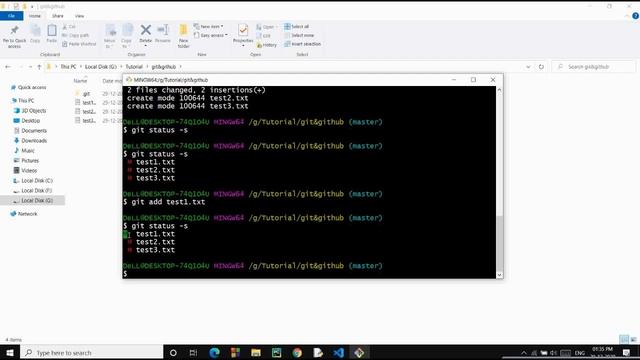Click the taskbar search box

pyautogui.click(x=92, y=353)
